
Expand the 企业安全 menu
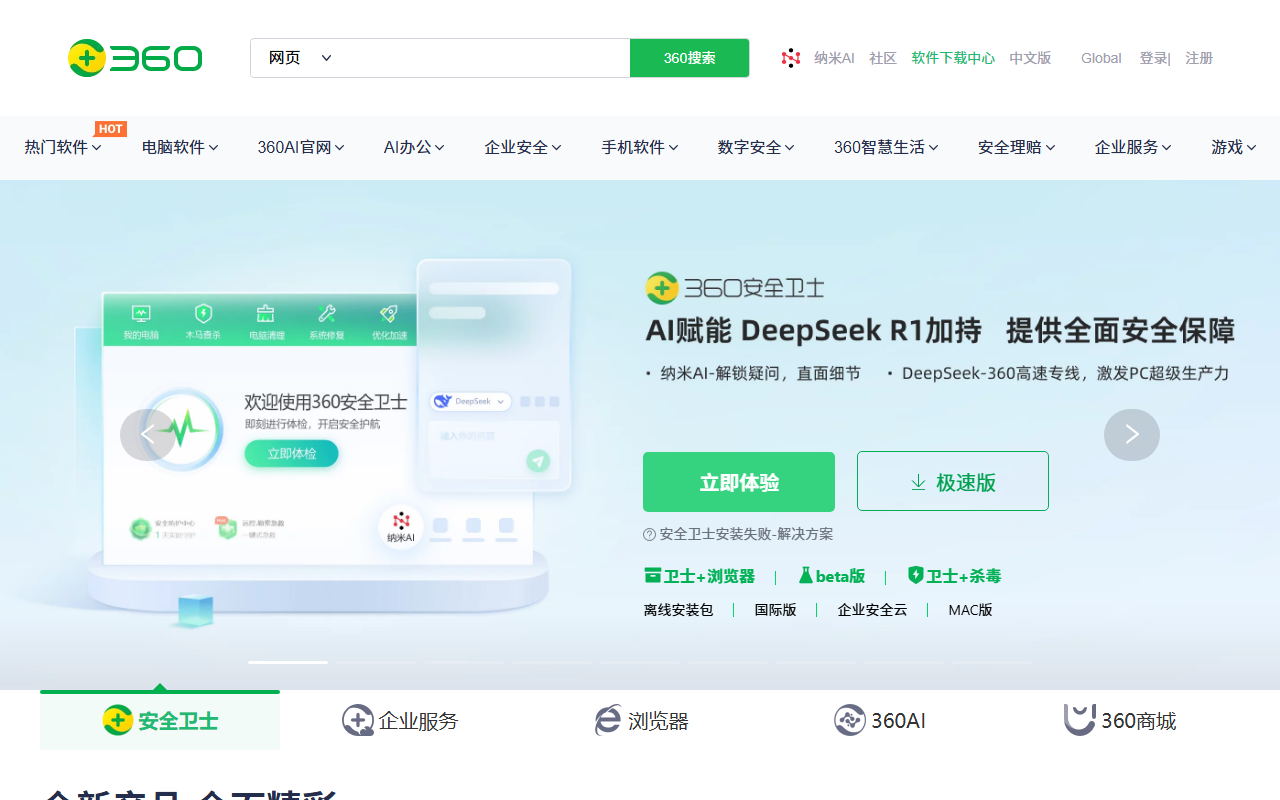point(523,147)
